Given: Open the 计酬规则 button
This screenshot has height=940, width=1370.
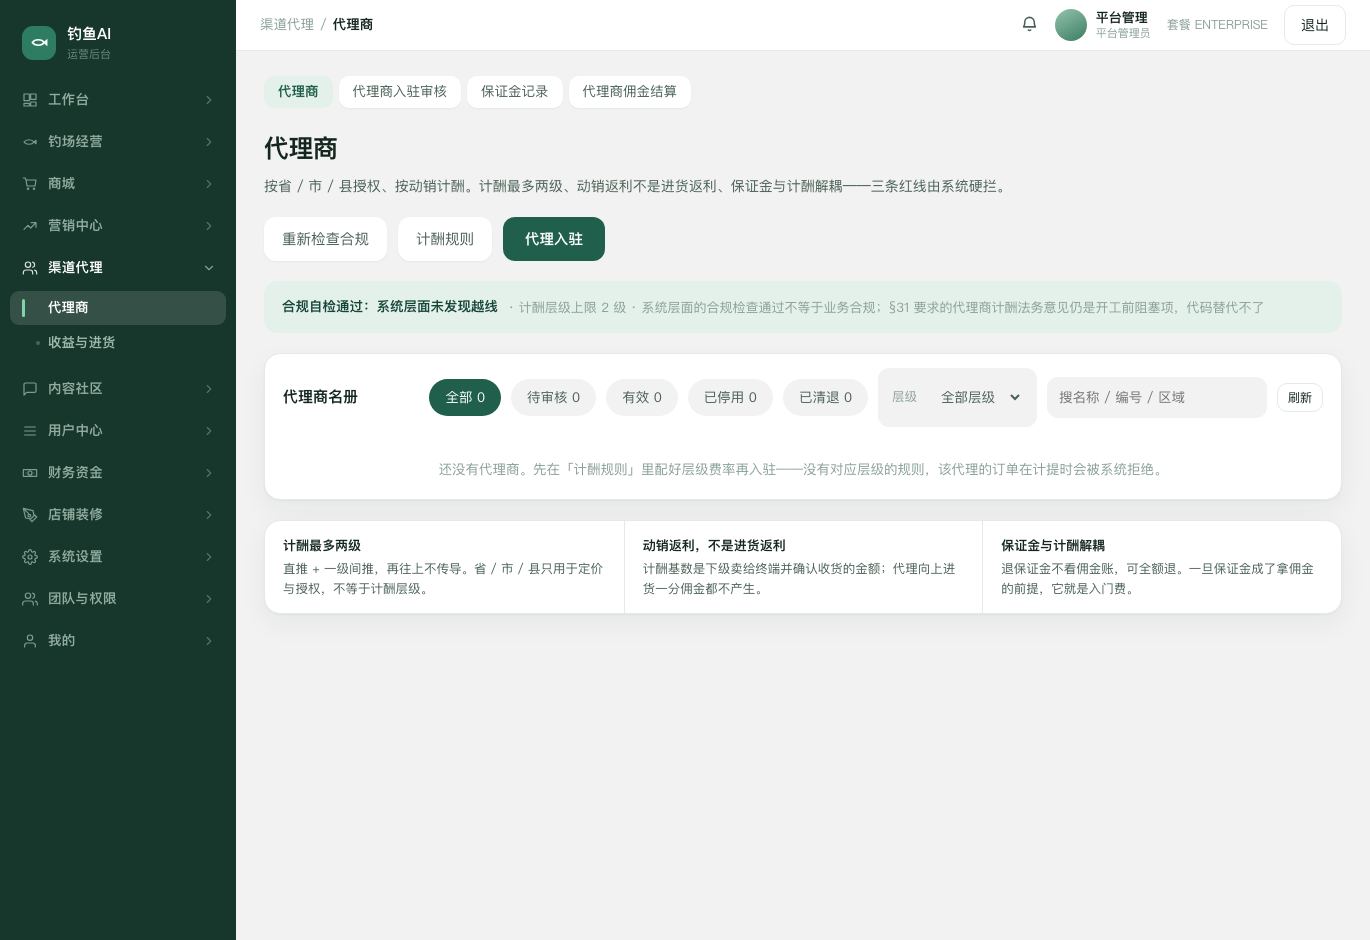Looking at the screenshot, I should pos(445,239).
